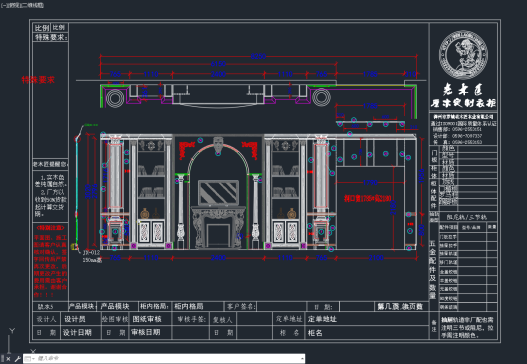The height and width of the screenshot is (364, 527).
Task: Select the 审核日期 title block field
Action: [146, 332]
